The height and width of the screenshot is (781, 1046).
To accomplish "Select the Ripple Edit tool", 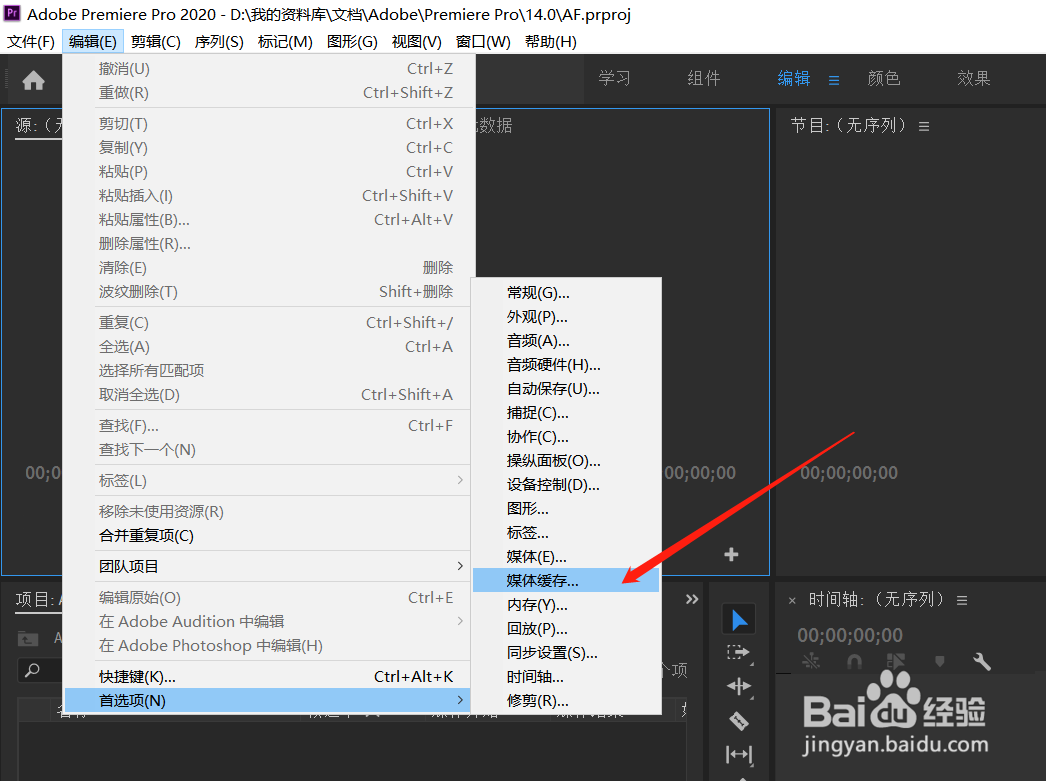I will pos(738,686).
